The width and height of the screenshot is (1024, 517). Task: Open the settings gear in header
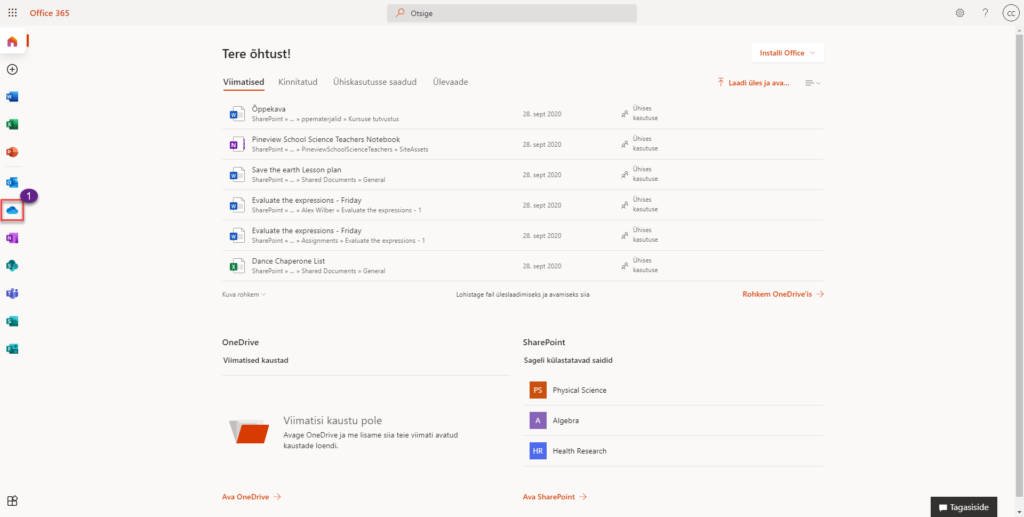pos(960,13)
